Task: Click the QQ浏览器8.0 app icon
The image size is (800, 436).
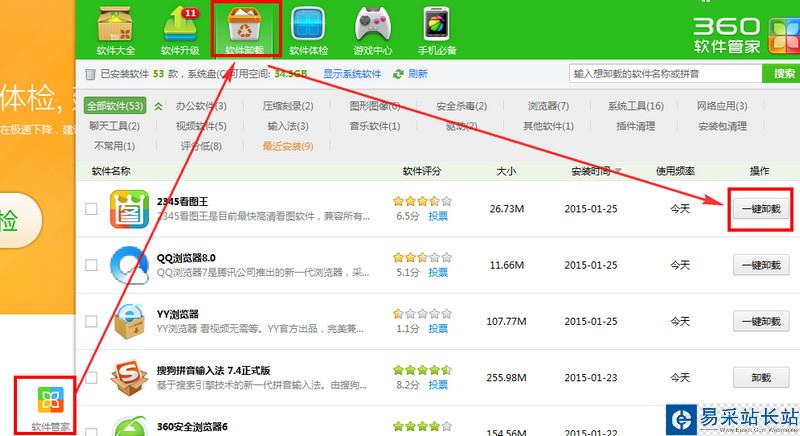Action: click(130, 265)
